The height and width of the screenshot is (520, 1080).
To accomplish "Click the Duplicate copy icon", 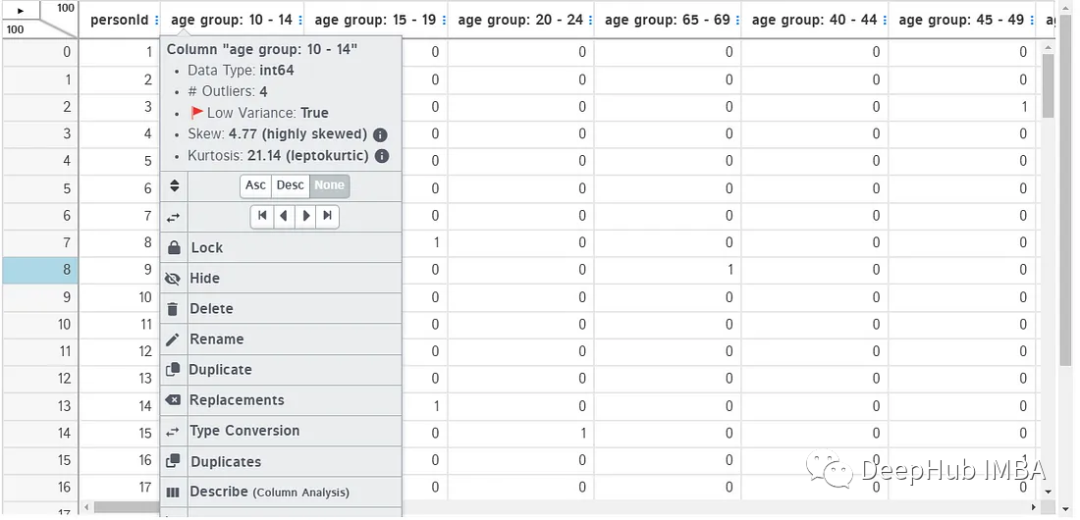I will 174,370.
